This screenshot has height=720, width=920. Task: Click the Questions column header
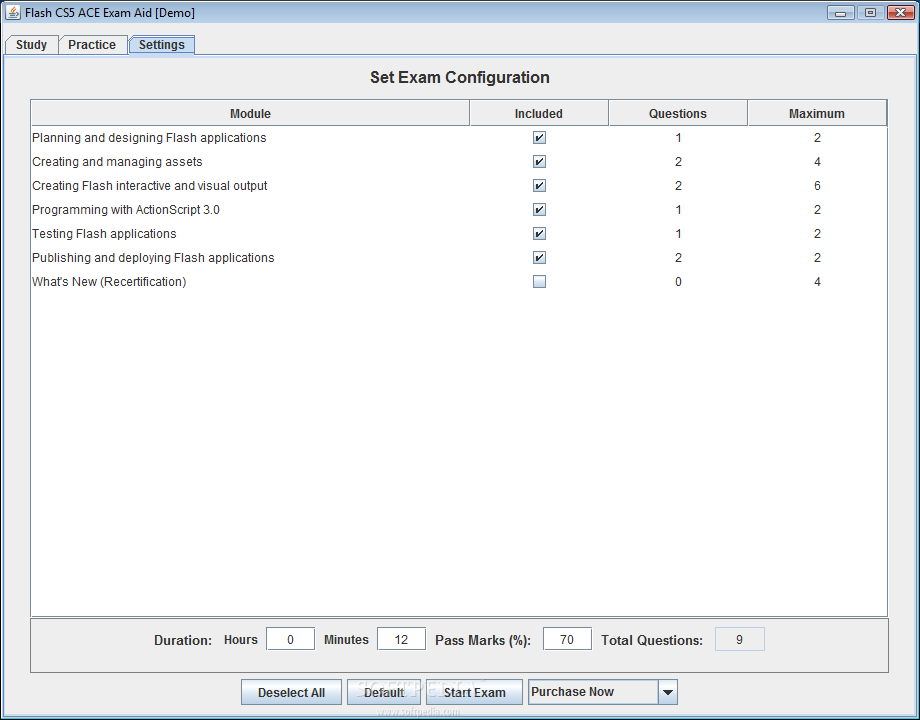click(678, 113)
